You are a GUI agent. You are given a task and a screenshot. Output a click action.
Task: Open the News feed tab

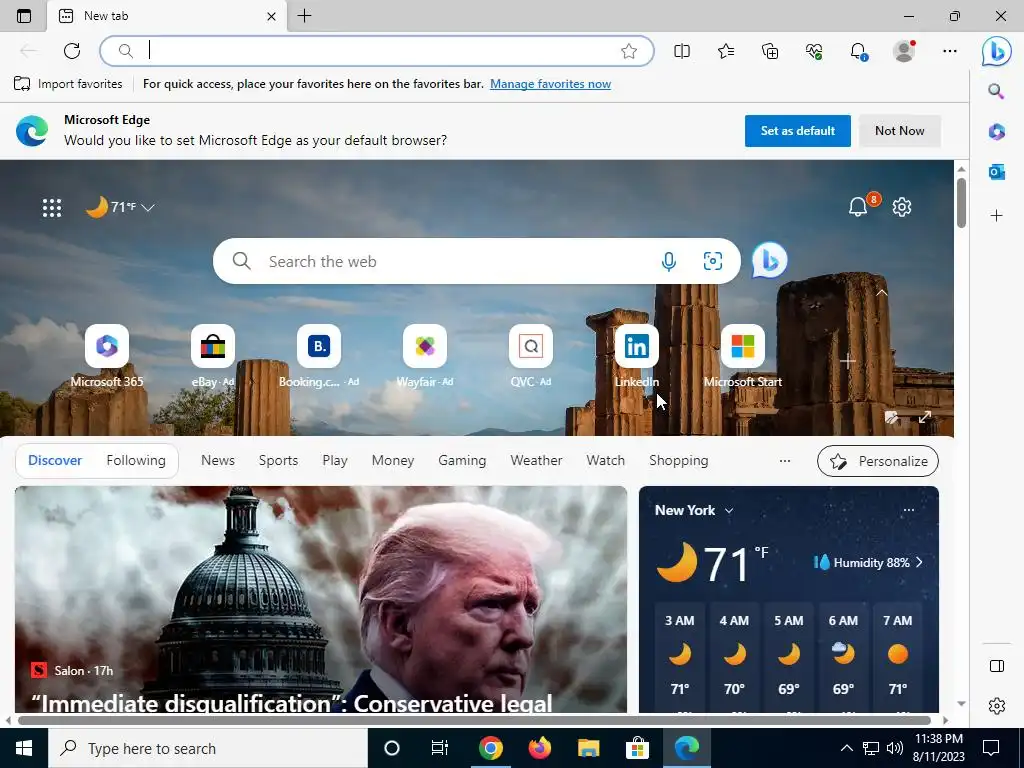click(x=217, y=460)
